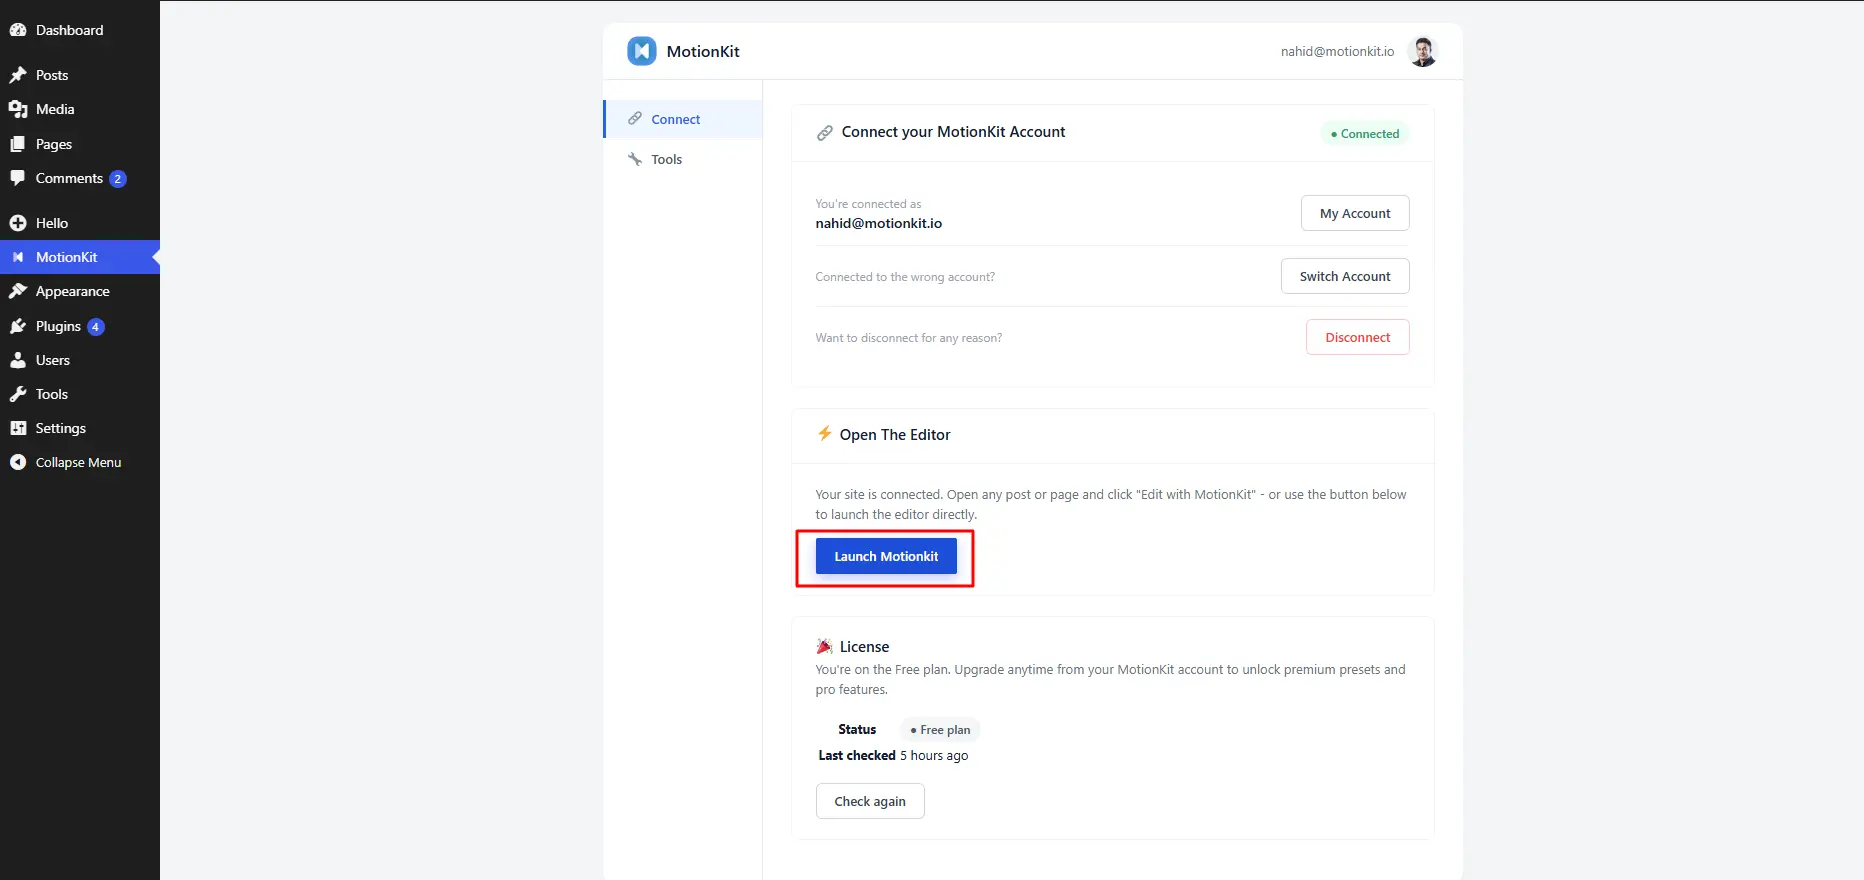Click the My Account button

click(x=1355, y=213)
